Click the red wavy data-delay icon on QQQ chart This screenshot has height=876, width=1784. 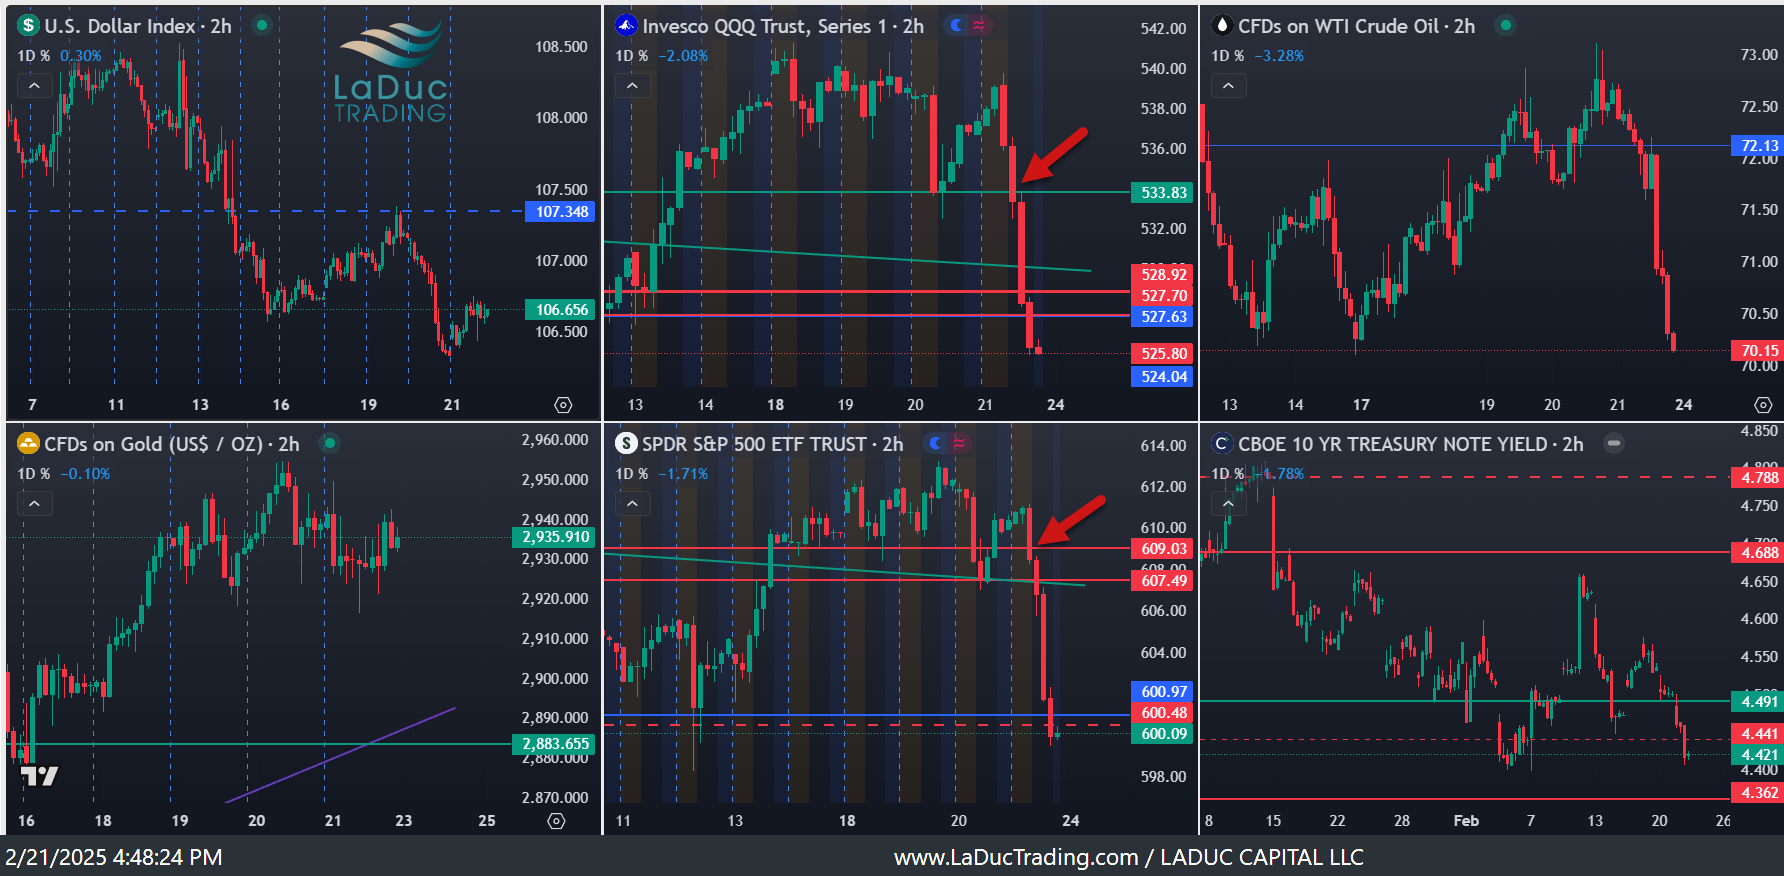[x=978, y=25]
